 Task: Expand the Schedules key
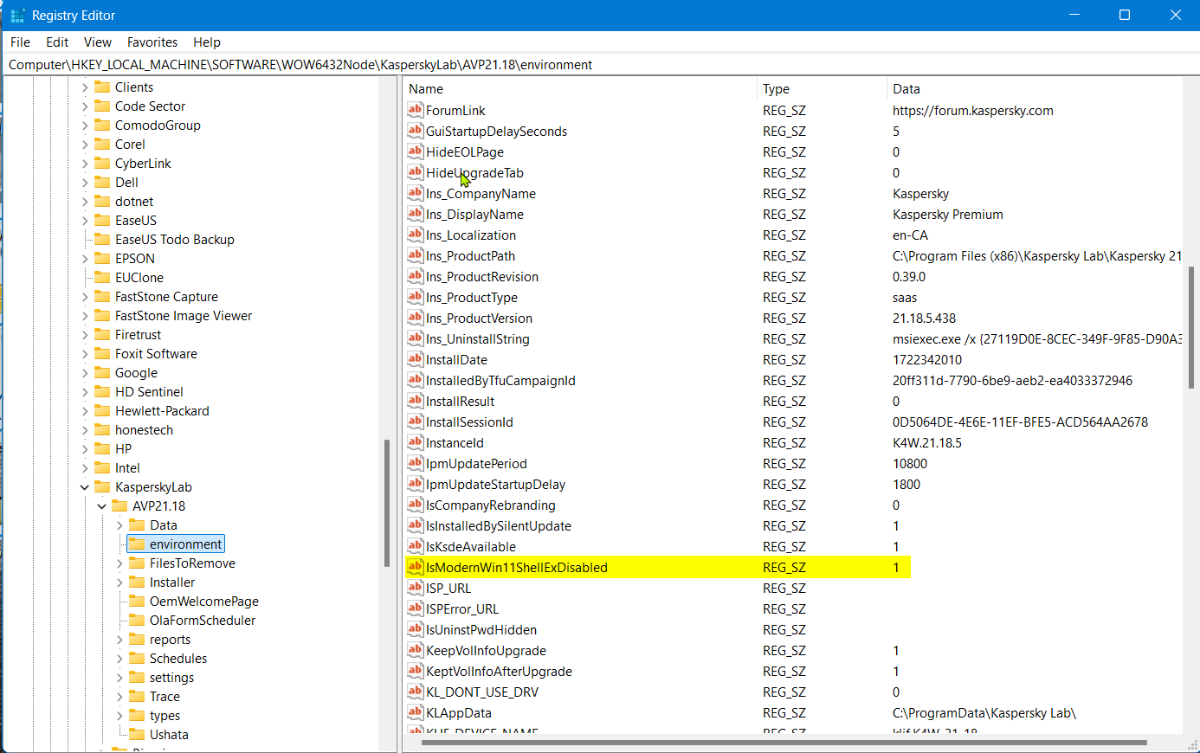119,658
